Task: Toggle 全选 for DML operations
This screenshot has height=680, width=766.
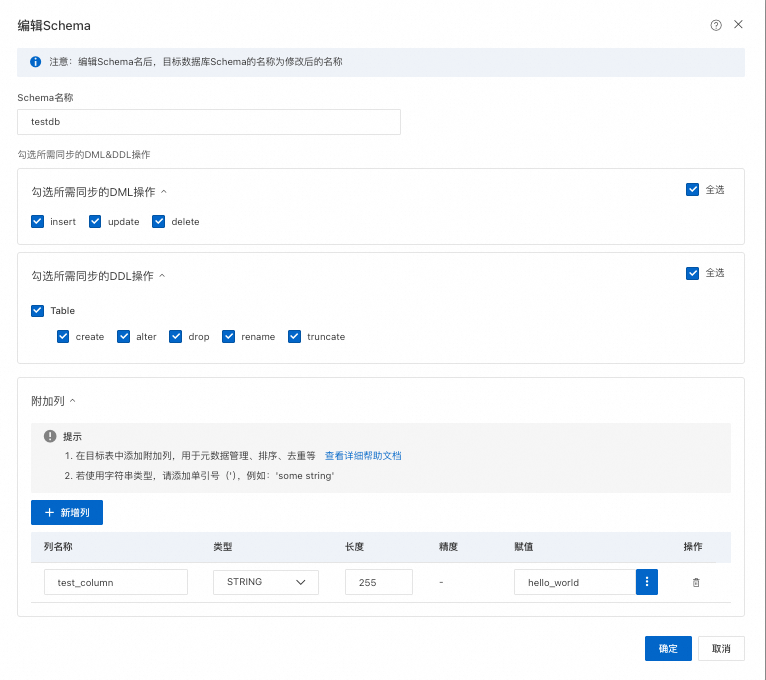Action: coord(692,190)
